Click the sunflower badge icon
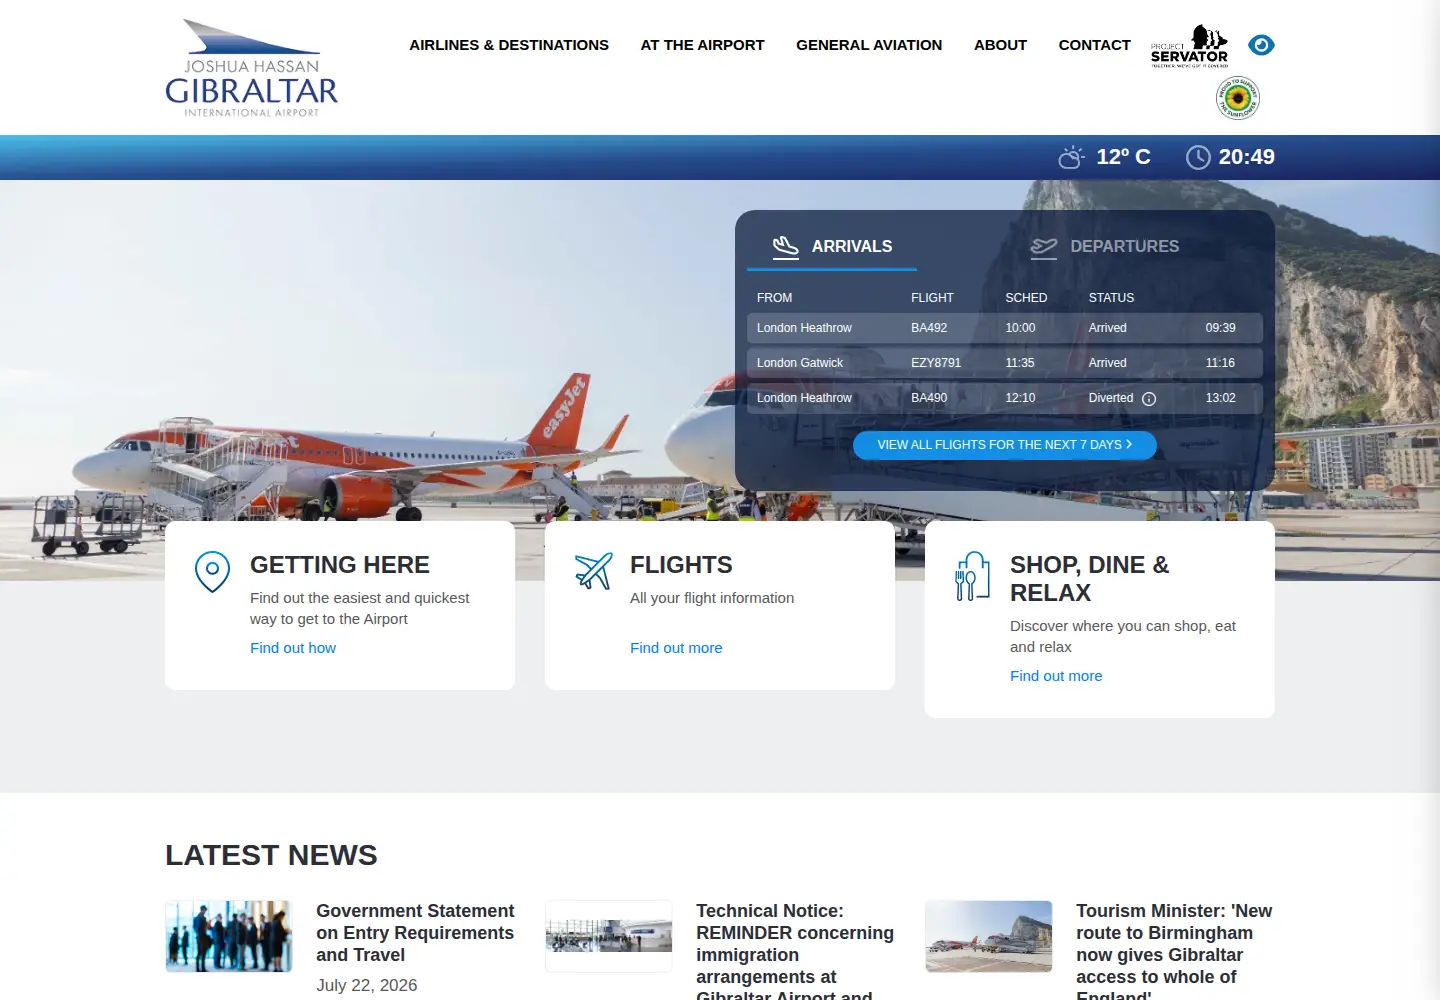Viewport: 1440px width, 1000px height. tap(1238, 98)
